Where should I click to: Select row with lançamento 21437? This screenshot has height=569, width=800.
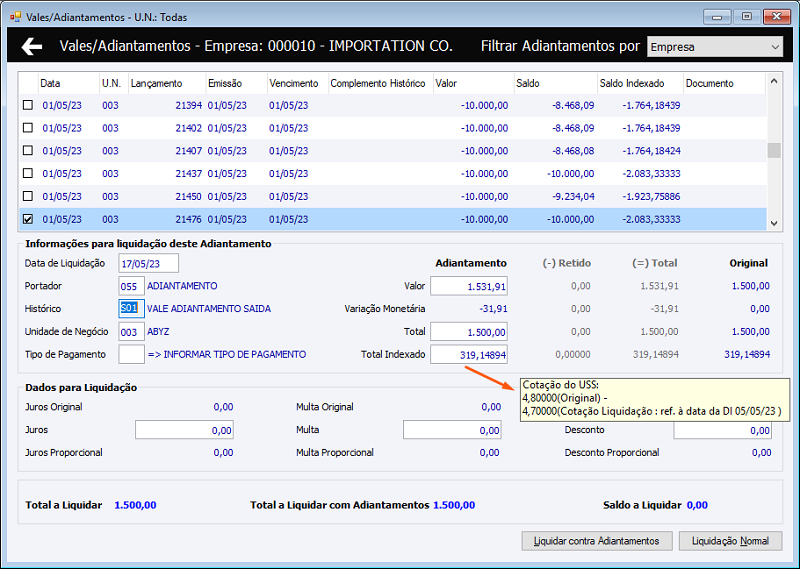click(393, 174)
